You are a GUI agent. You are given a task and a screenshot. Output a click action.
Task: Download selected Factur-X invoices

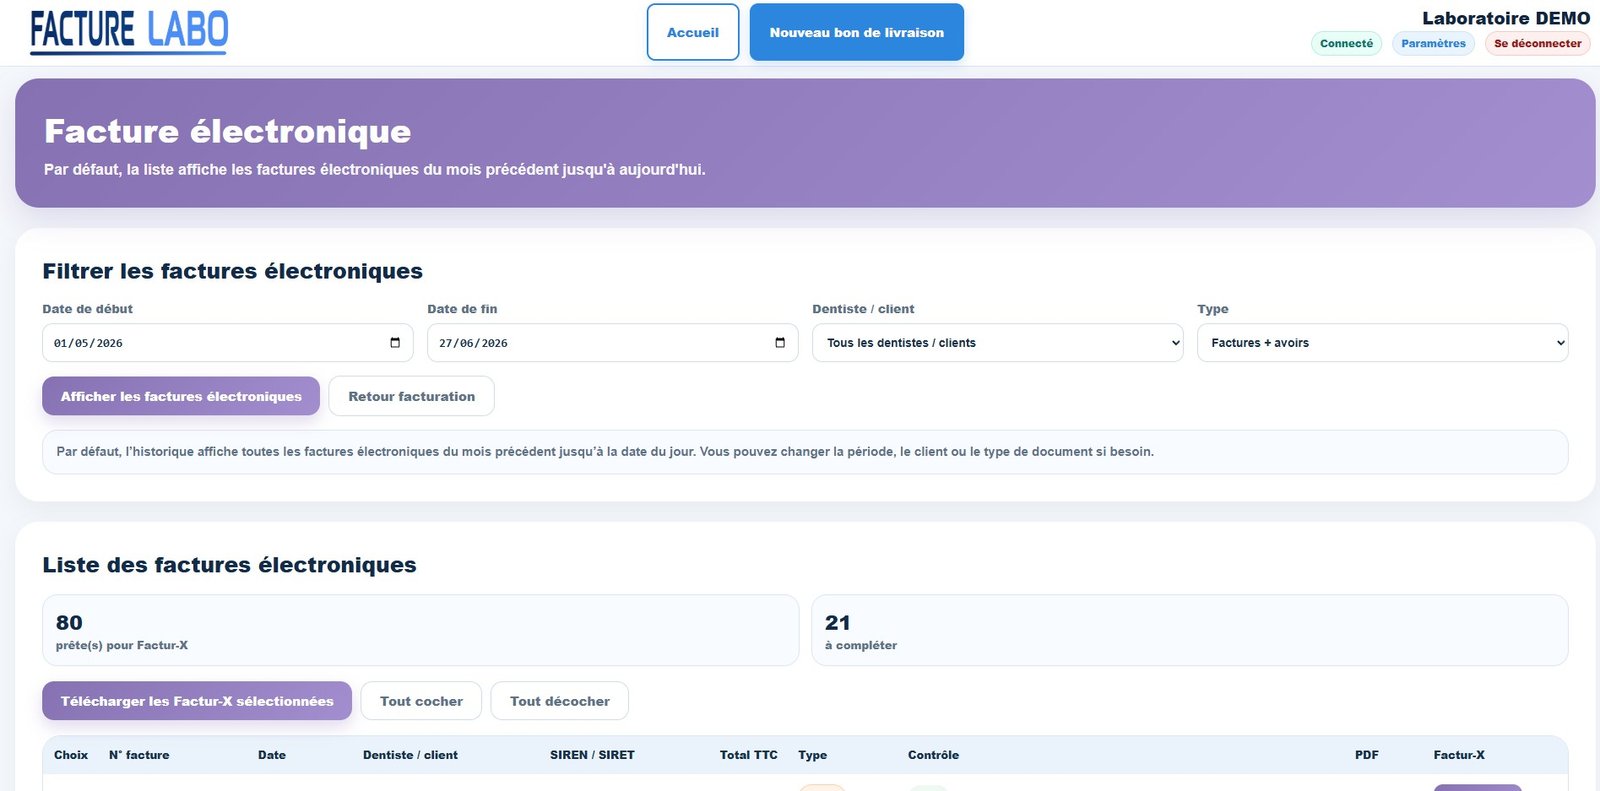tap(197, 701)
